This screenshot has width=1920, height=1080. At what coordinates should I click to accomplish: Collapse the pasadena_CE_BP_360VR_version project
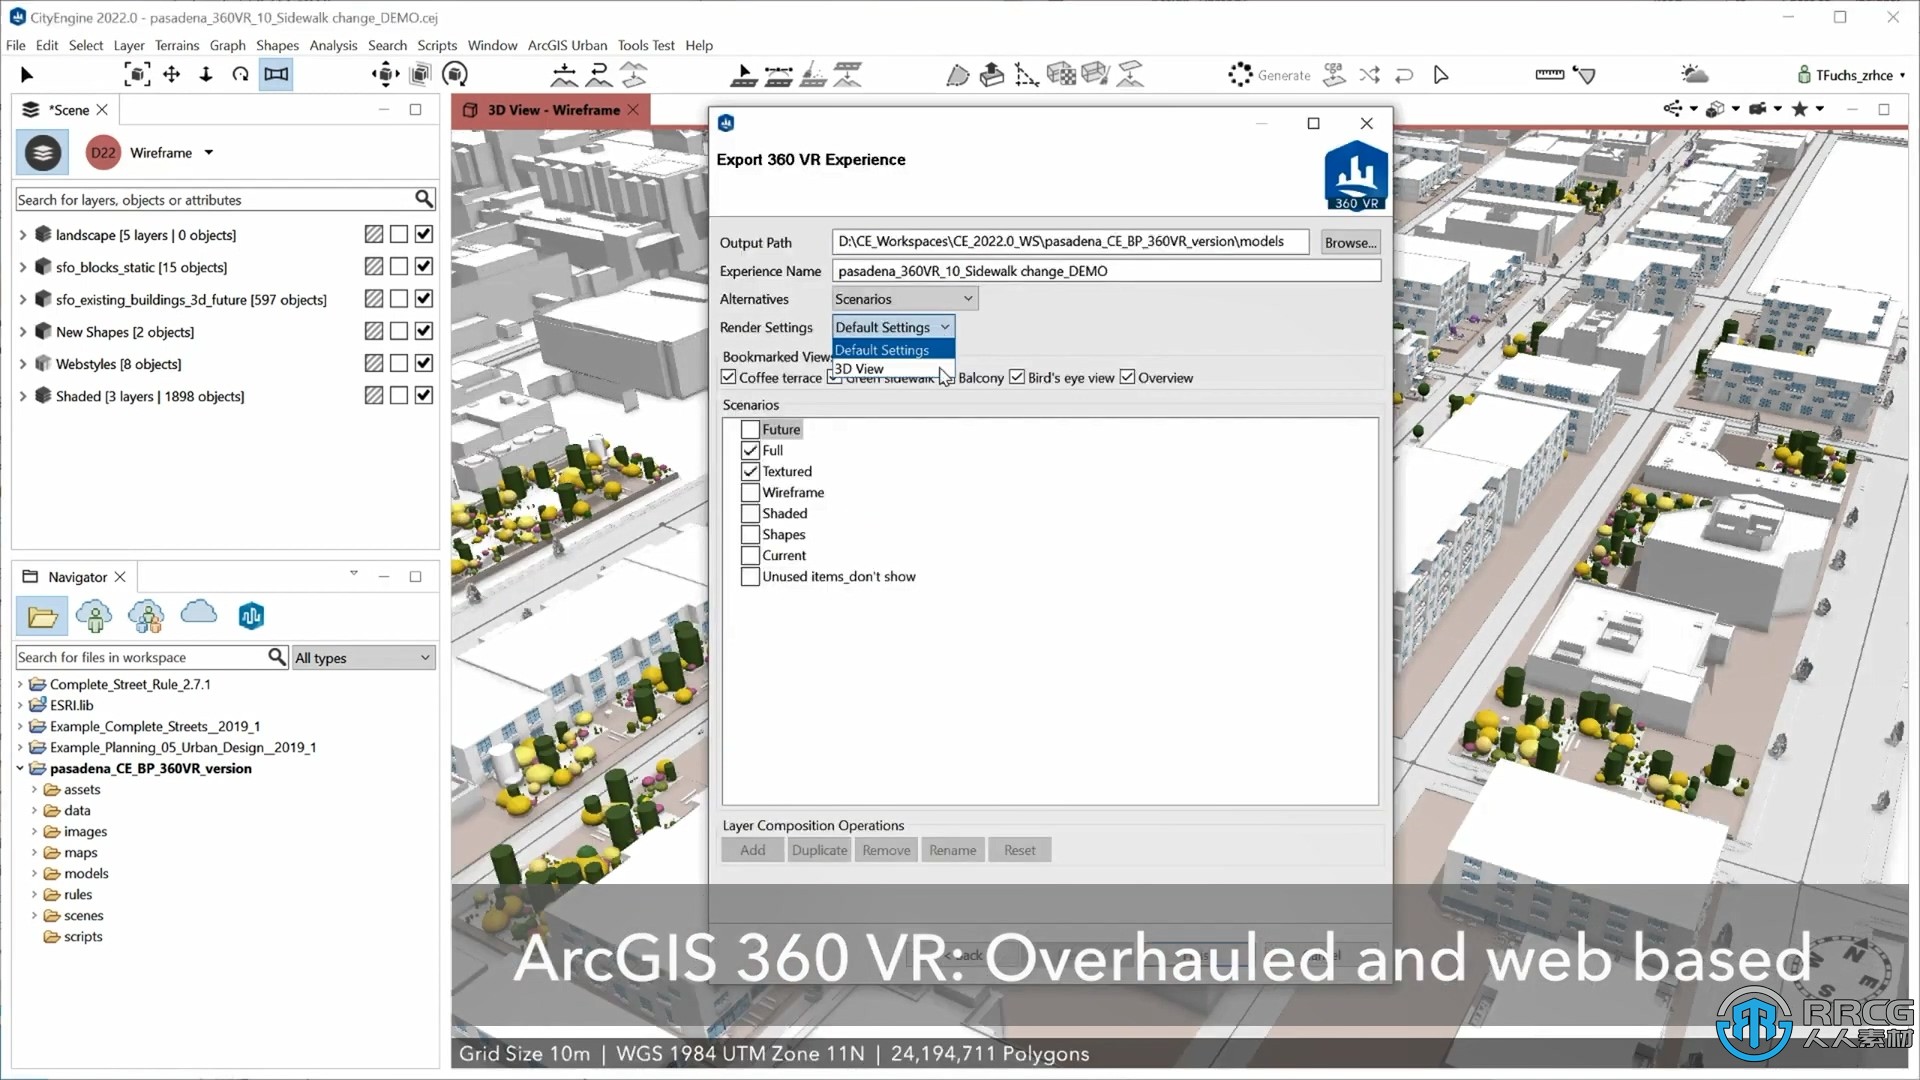click(x=20, y=768)
